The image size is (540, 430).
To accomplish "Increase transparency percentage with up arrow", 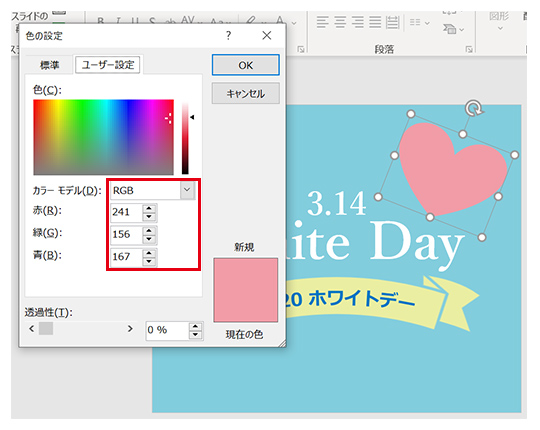I will [195, 327].
